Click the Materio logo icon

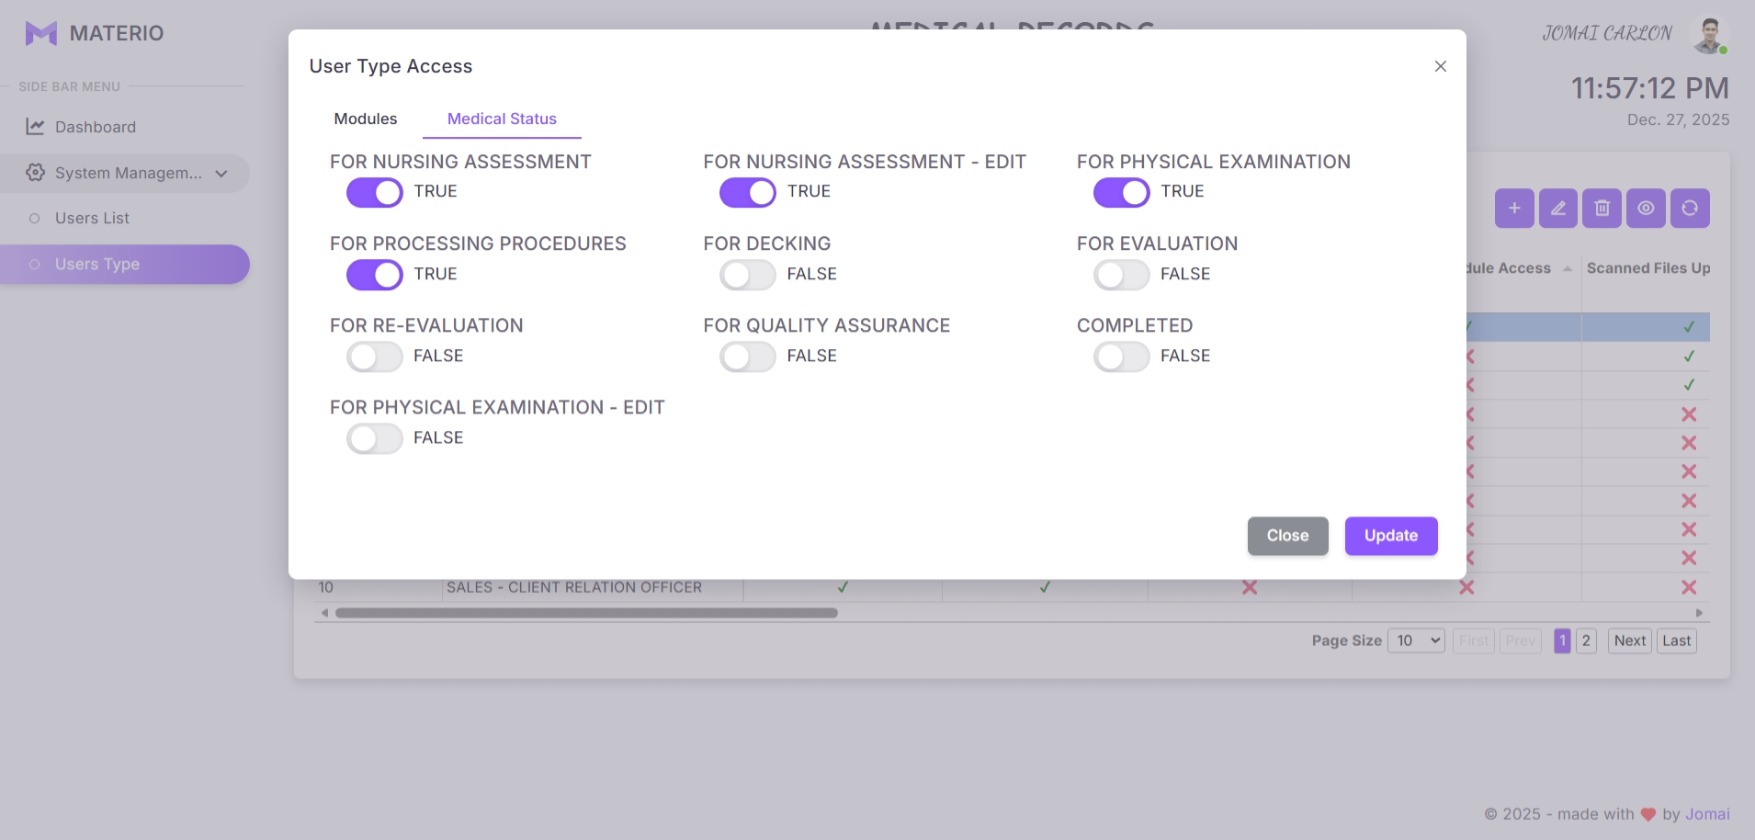click(x=41, y=33)
